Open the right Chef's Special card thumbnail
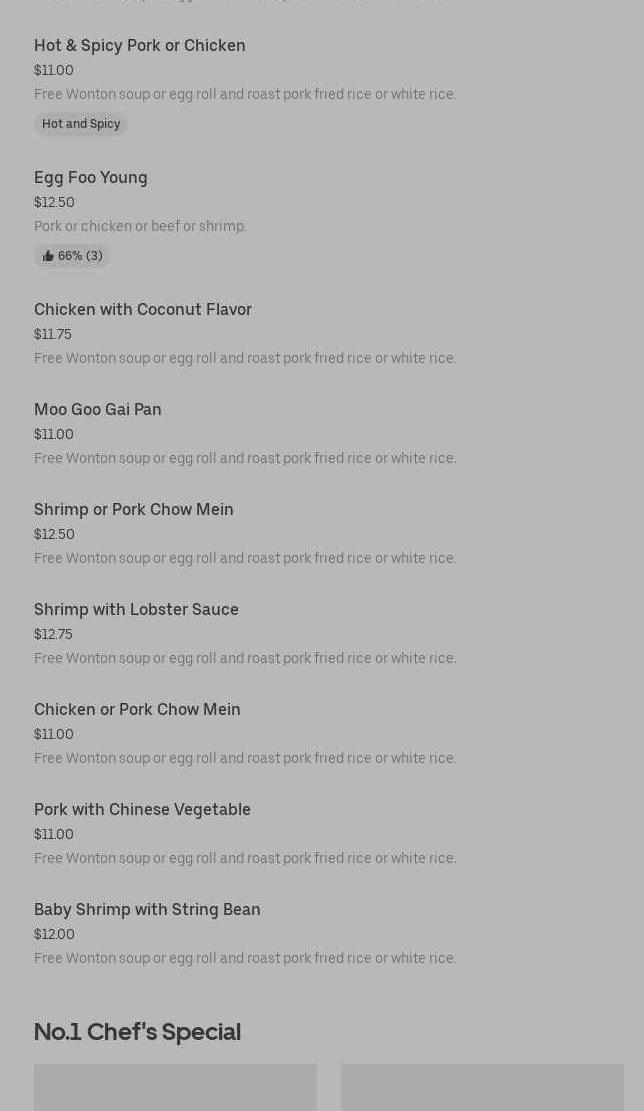Screen dimensions: 644x1111 click(x=482, y=1088)
